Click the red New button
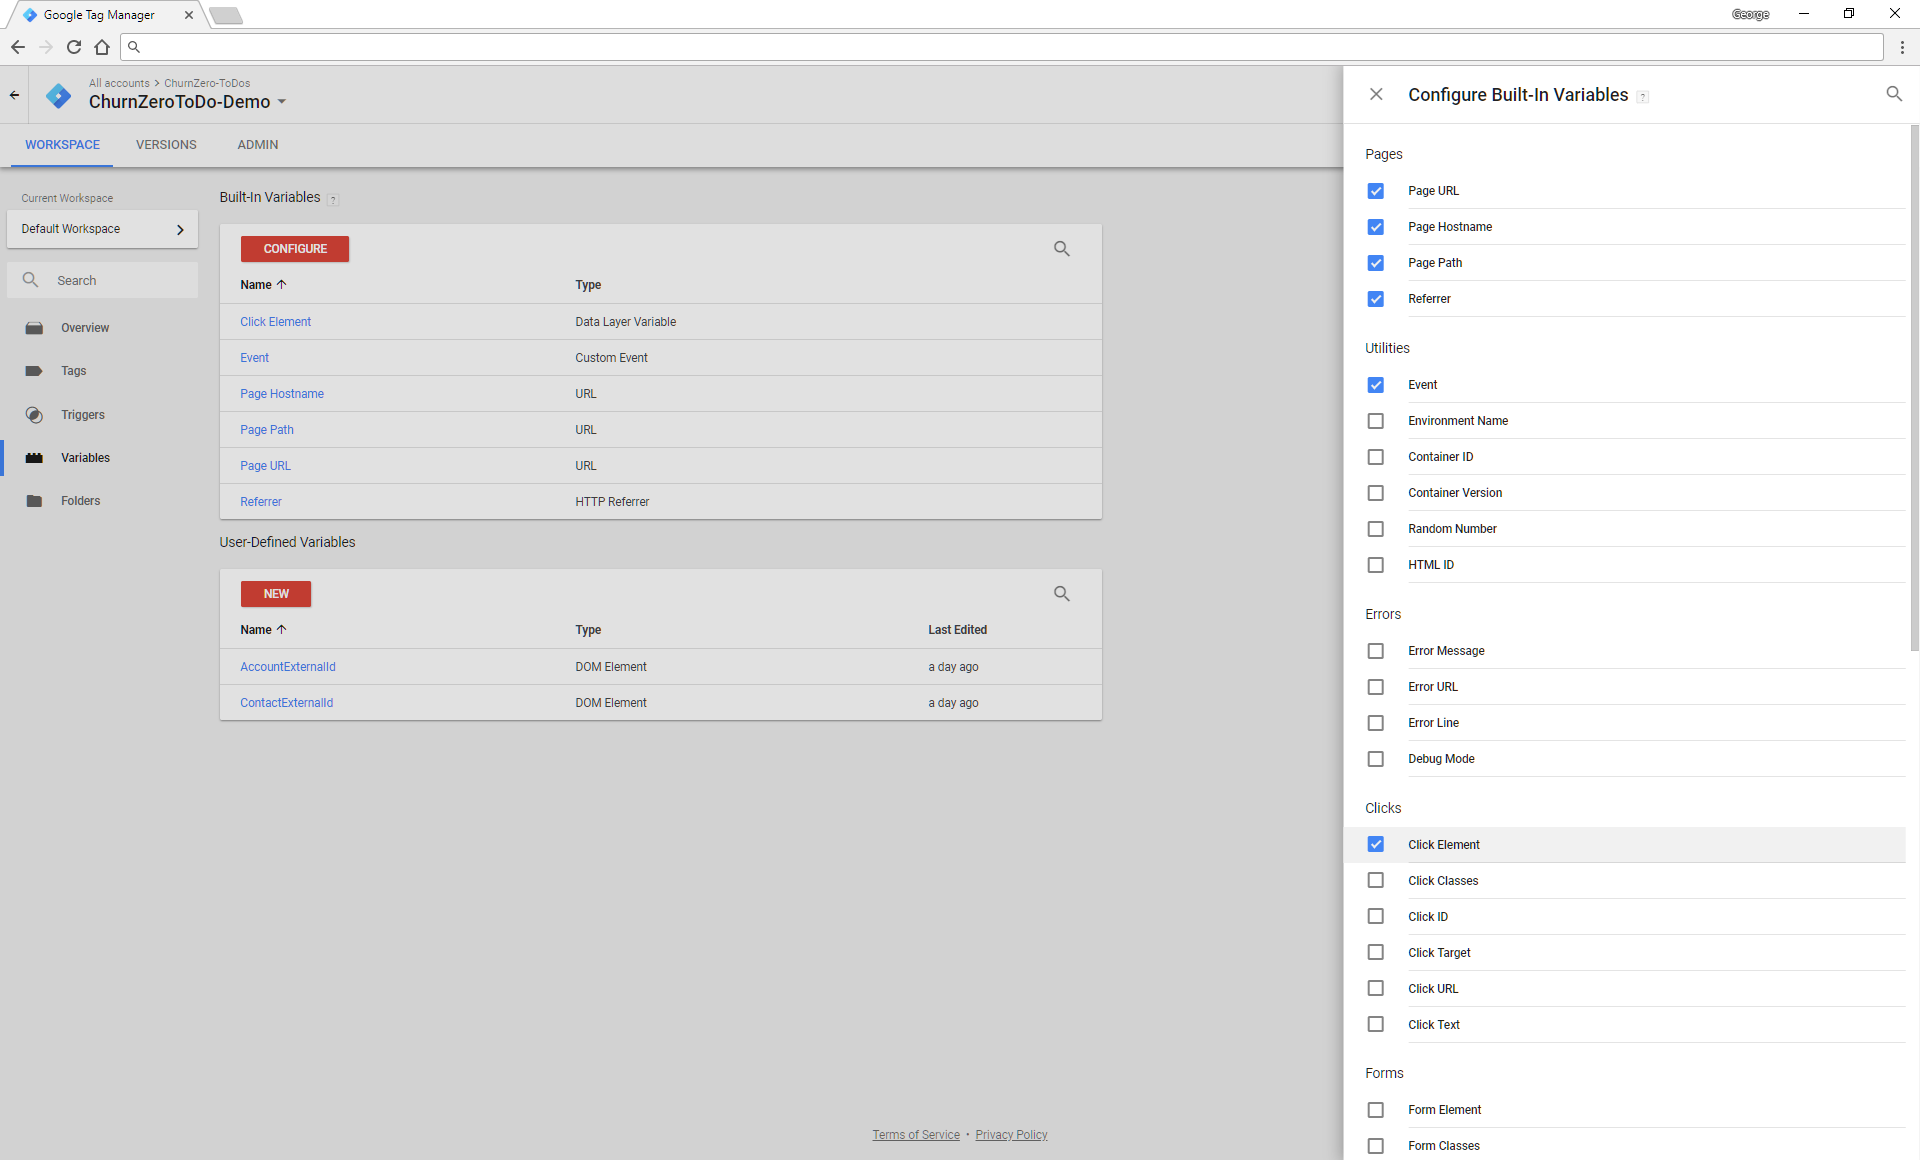The height and width of the screenshot is (1160, 1920). (x=276, y=594)
